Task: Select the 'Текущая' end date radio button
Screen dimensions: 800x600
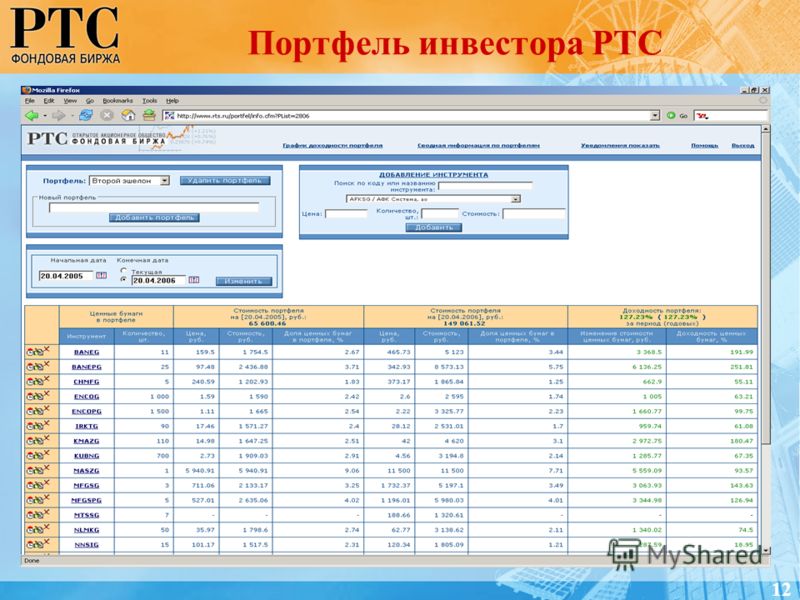Action: click(x=123, y=271)
